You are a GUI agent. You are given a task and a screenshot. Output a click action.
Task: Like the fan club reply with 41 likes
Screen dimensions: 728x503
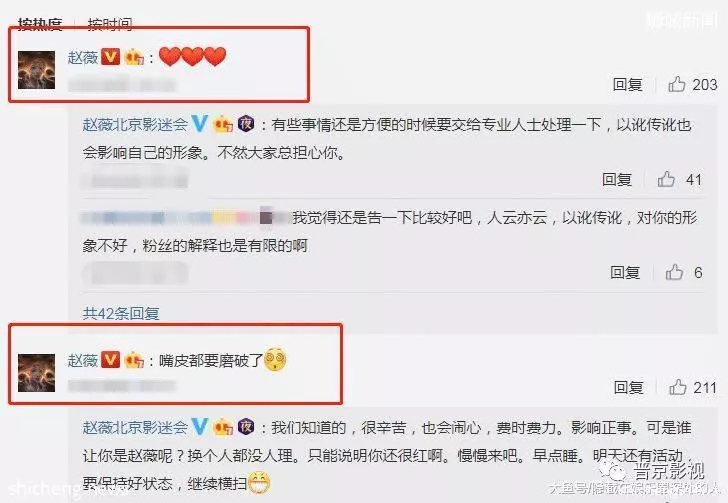666,179
